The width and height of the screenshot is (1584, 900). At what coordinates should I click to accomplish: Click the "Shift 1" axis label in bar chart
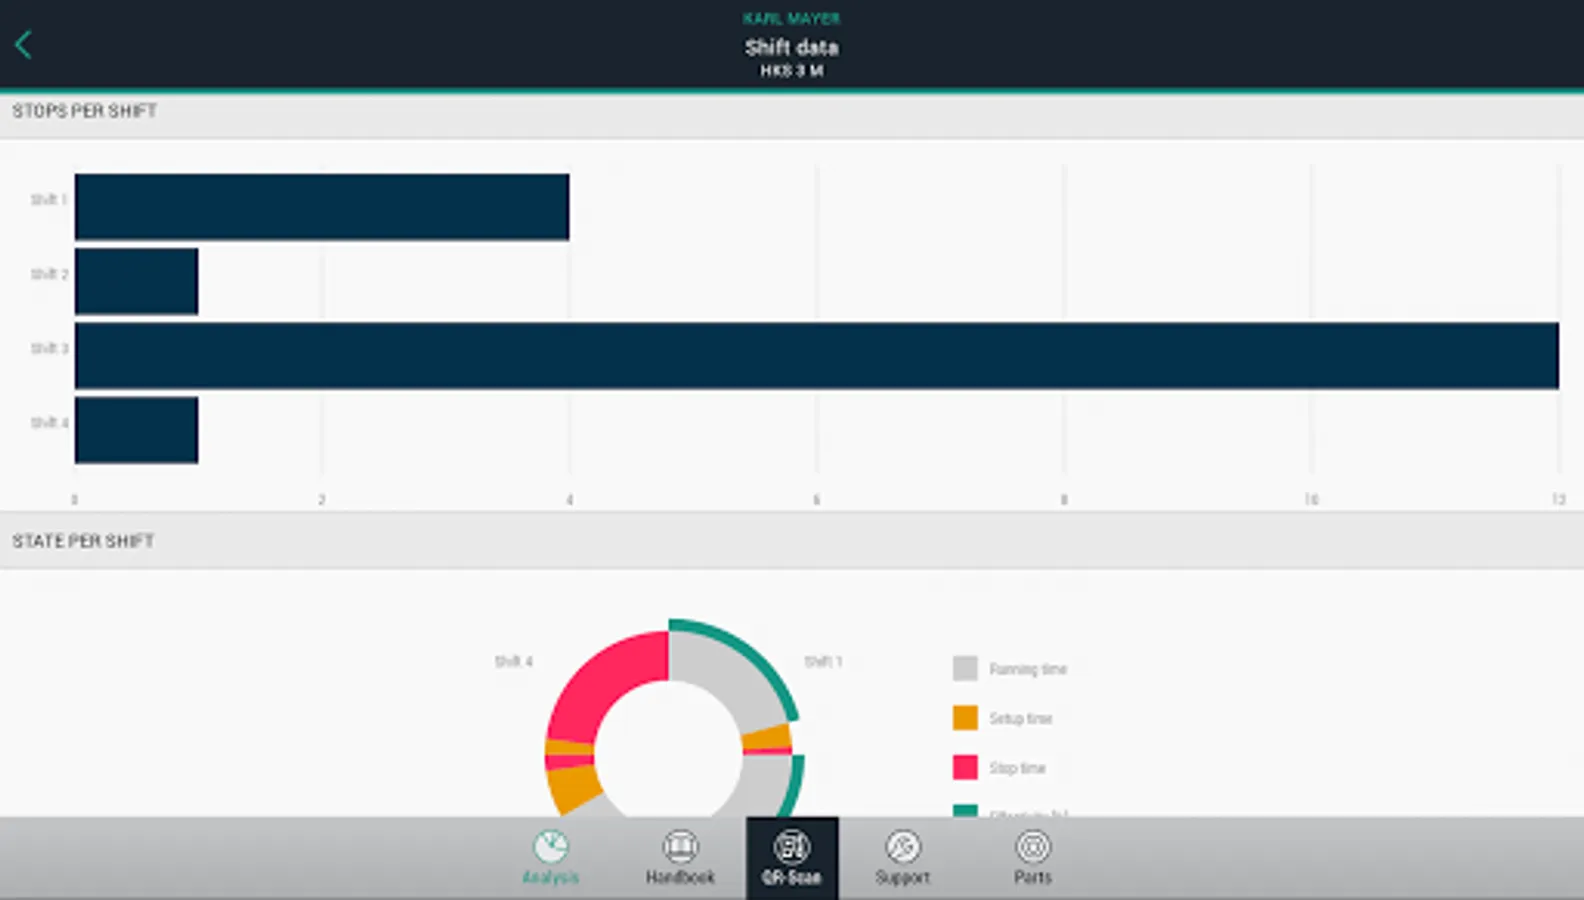[49, 199]
